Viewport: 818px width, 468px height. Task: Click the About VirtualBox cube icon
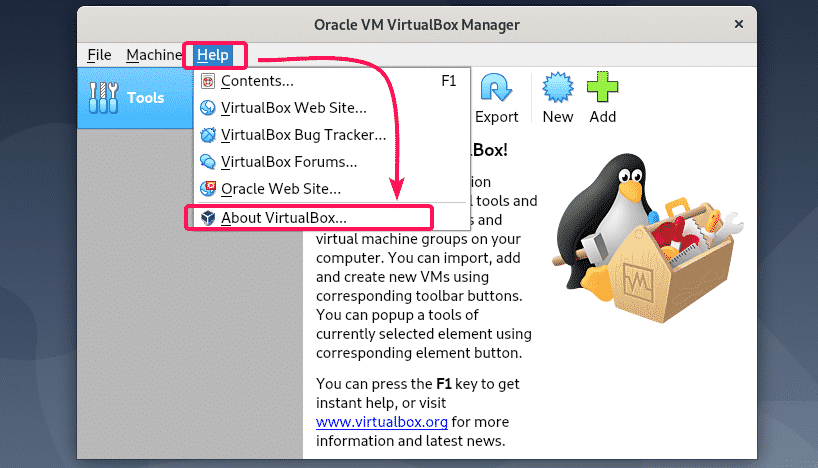208,218
